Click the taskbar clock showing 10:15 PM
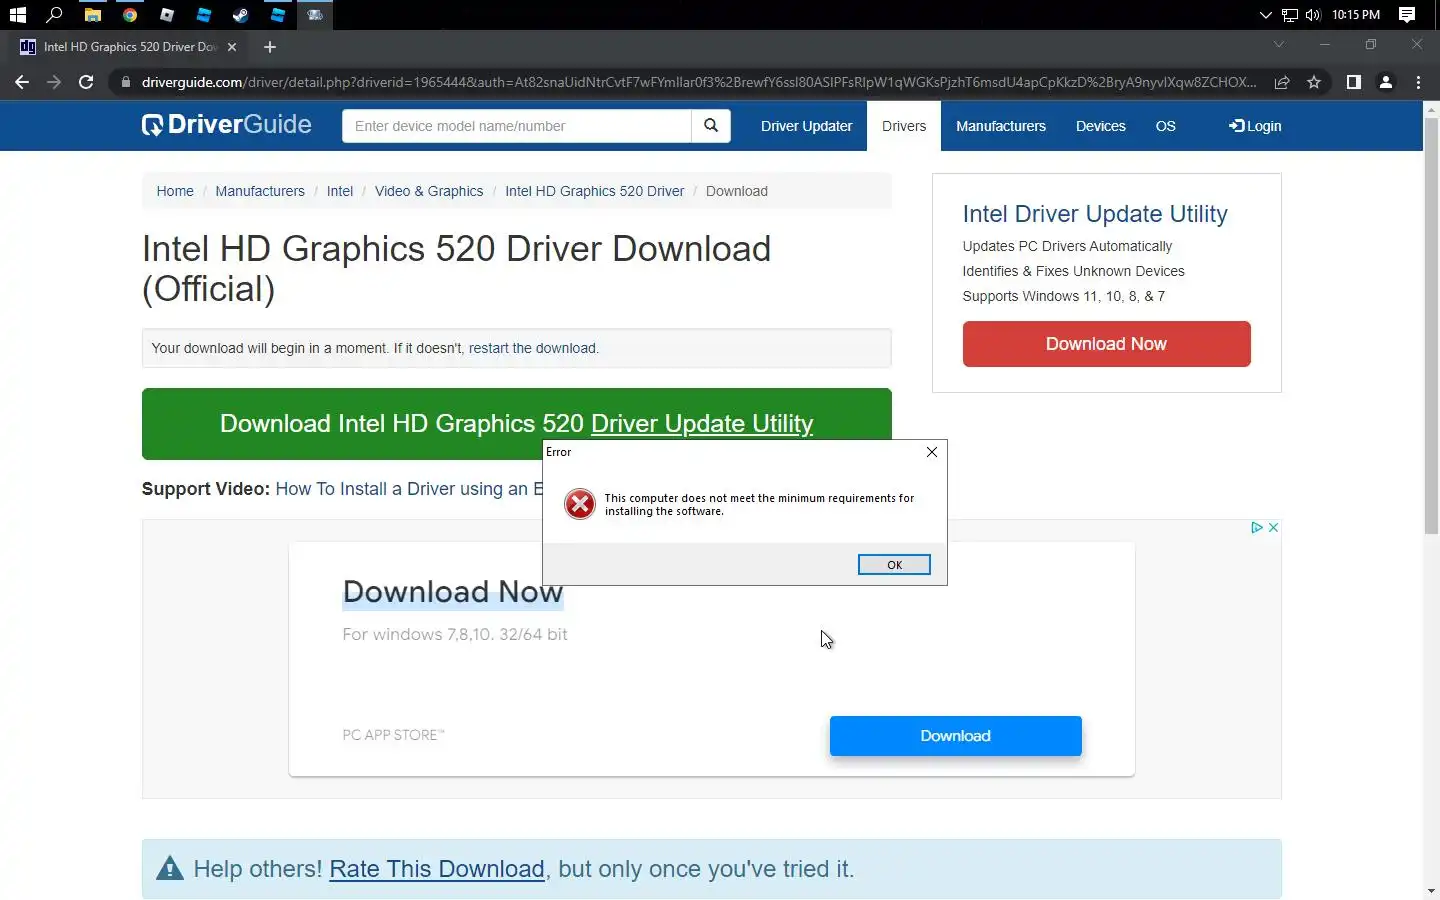 [1355, 15]
